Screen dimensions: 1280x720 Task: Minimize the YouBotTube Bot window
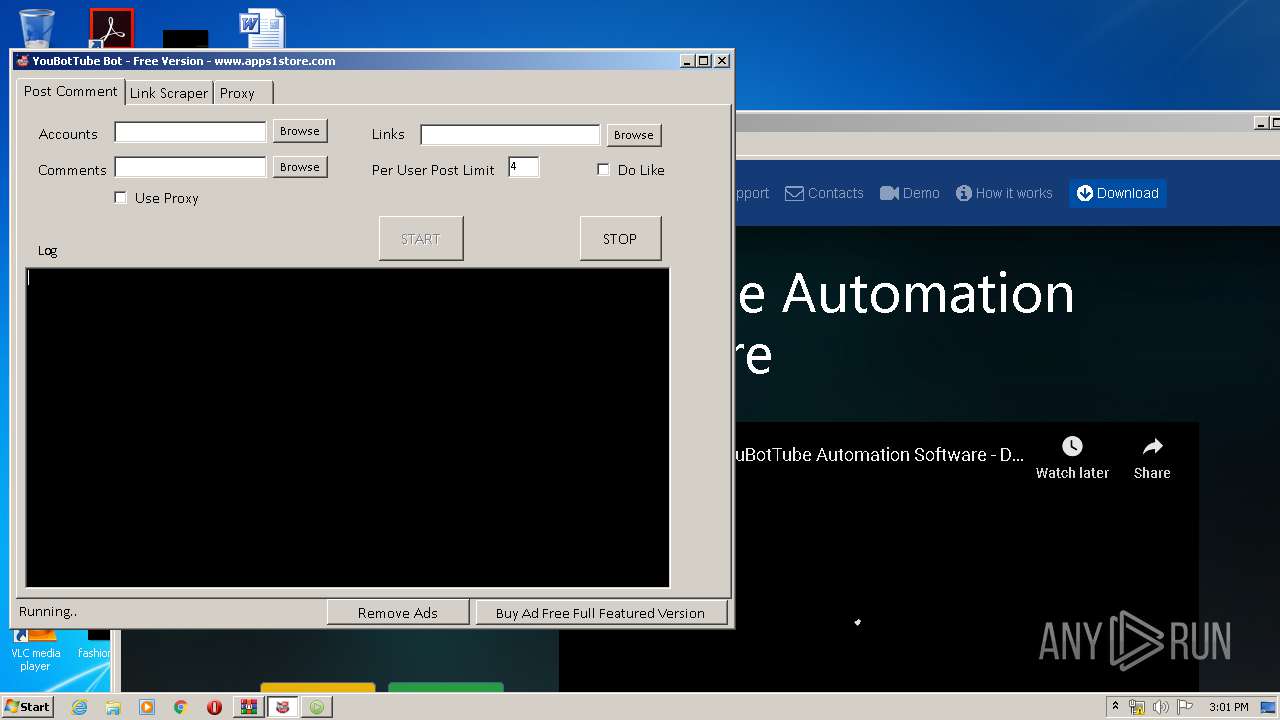(x=687, y=61)
